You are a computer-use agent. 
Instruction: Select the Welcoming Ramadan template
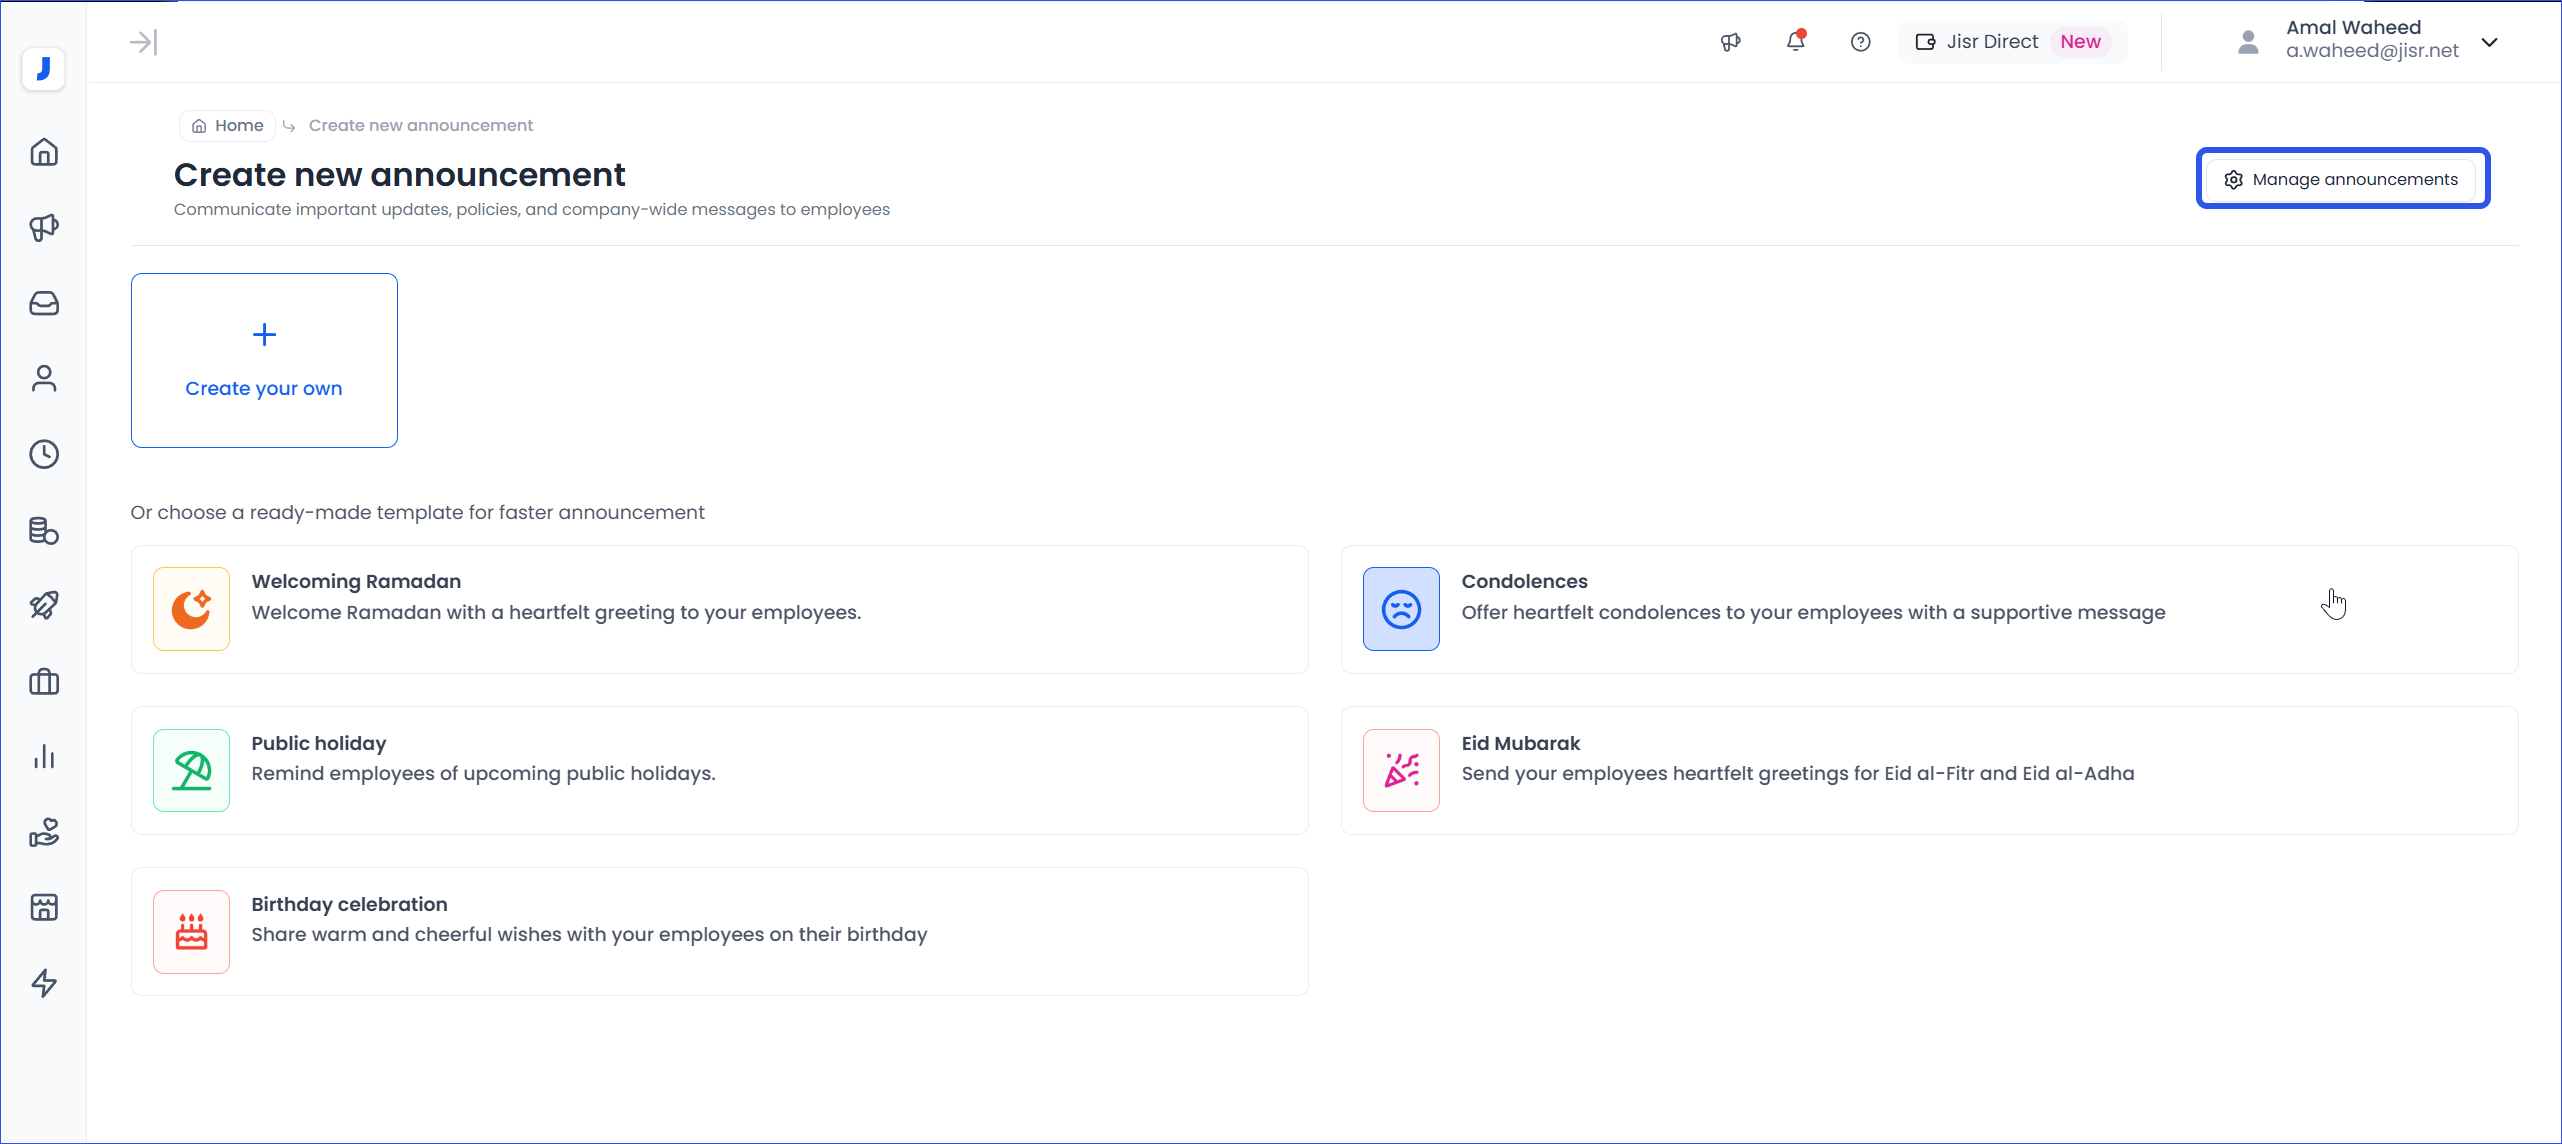point(719,609)
